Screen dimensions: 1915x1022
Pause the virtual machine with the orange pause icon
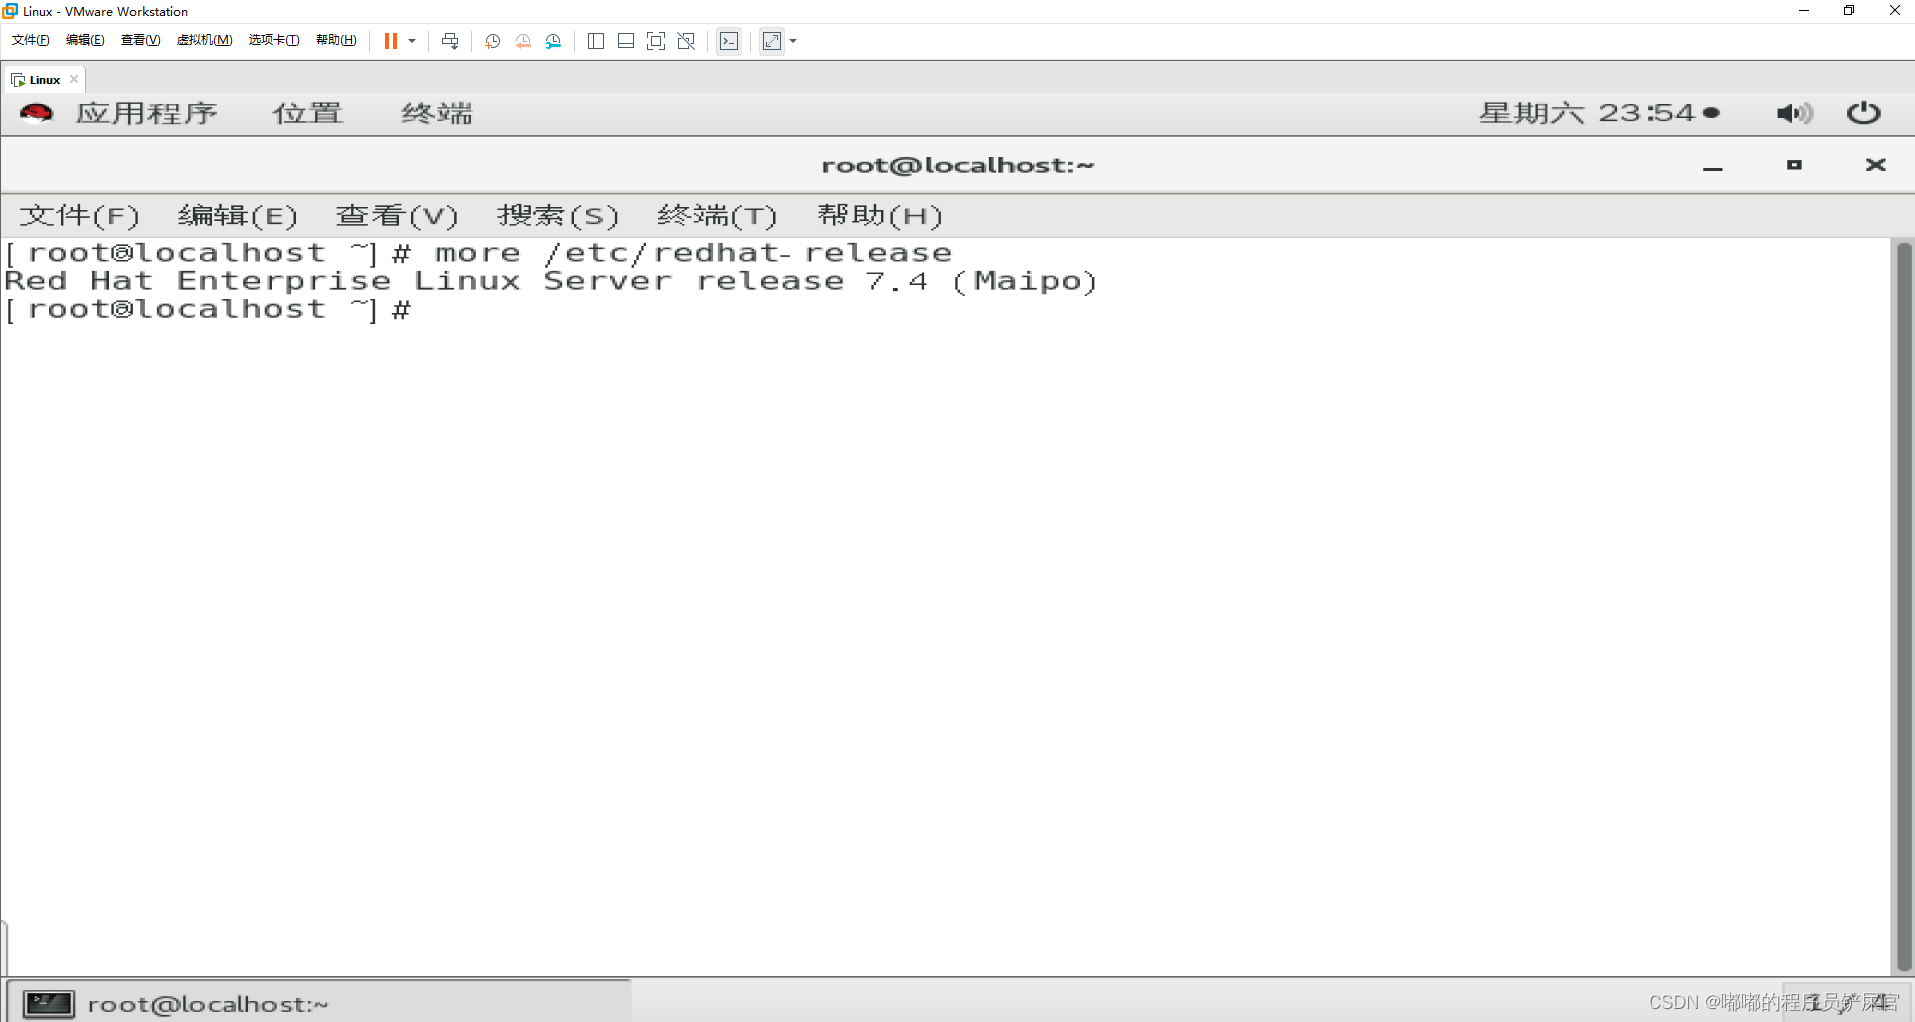pyautogui.click(x=391, y=41)
